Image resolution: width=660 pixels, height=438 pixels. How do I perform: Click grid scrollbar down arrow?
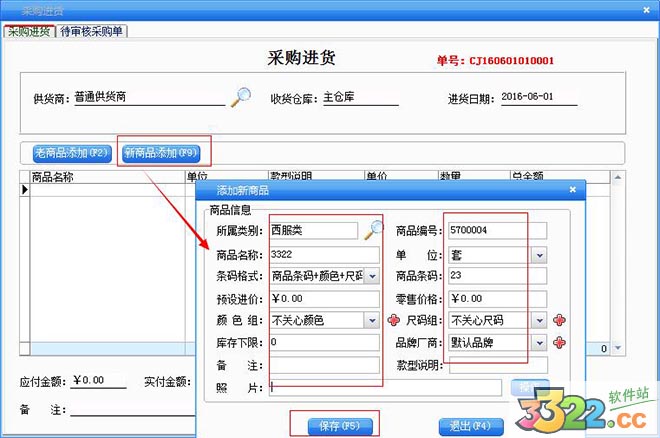tap(618, 348)
